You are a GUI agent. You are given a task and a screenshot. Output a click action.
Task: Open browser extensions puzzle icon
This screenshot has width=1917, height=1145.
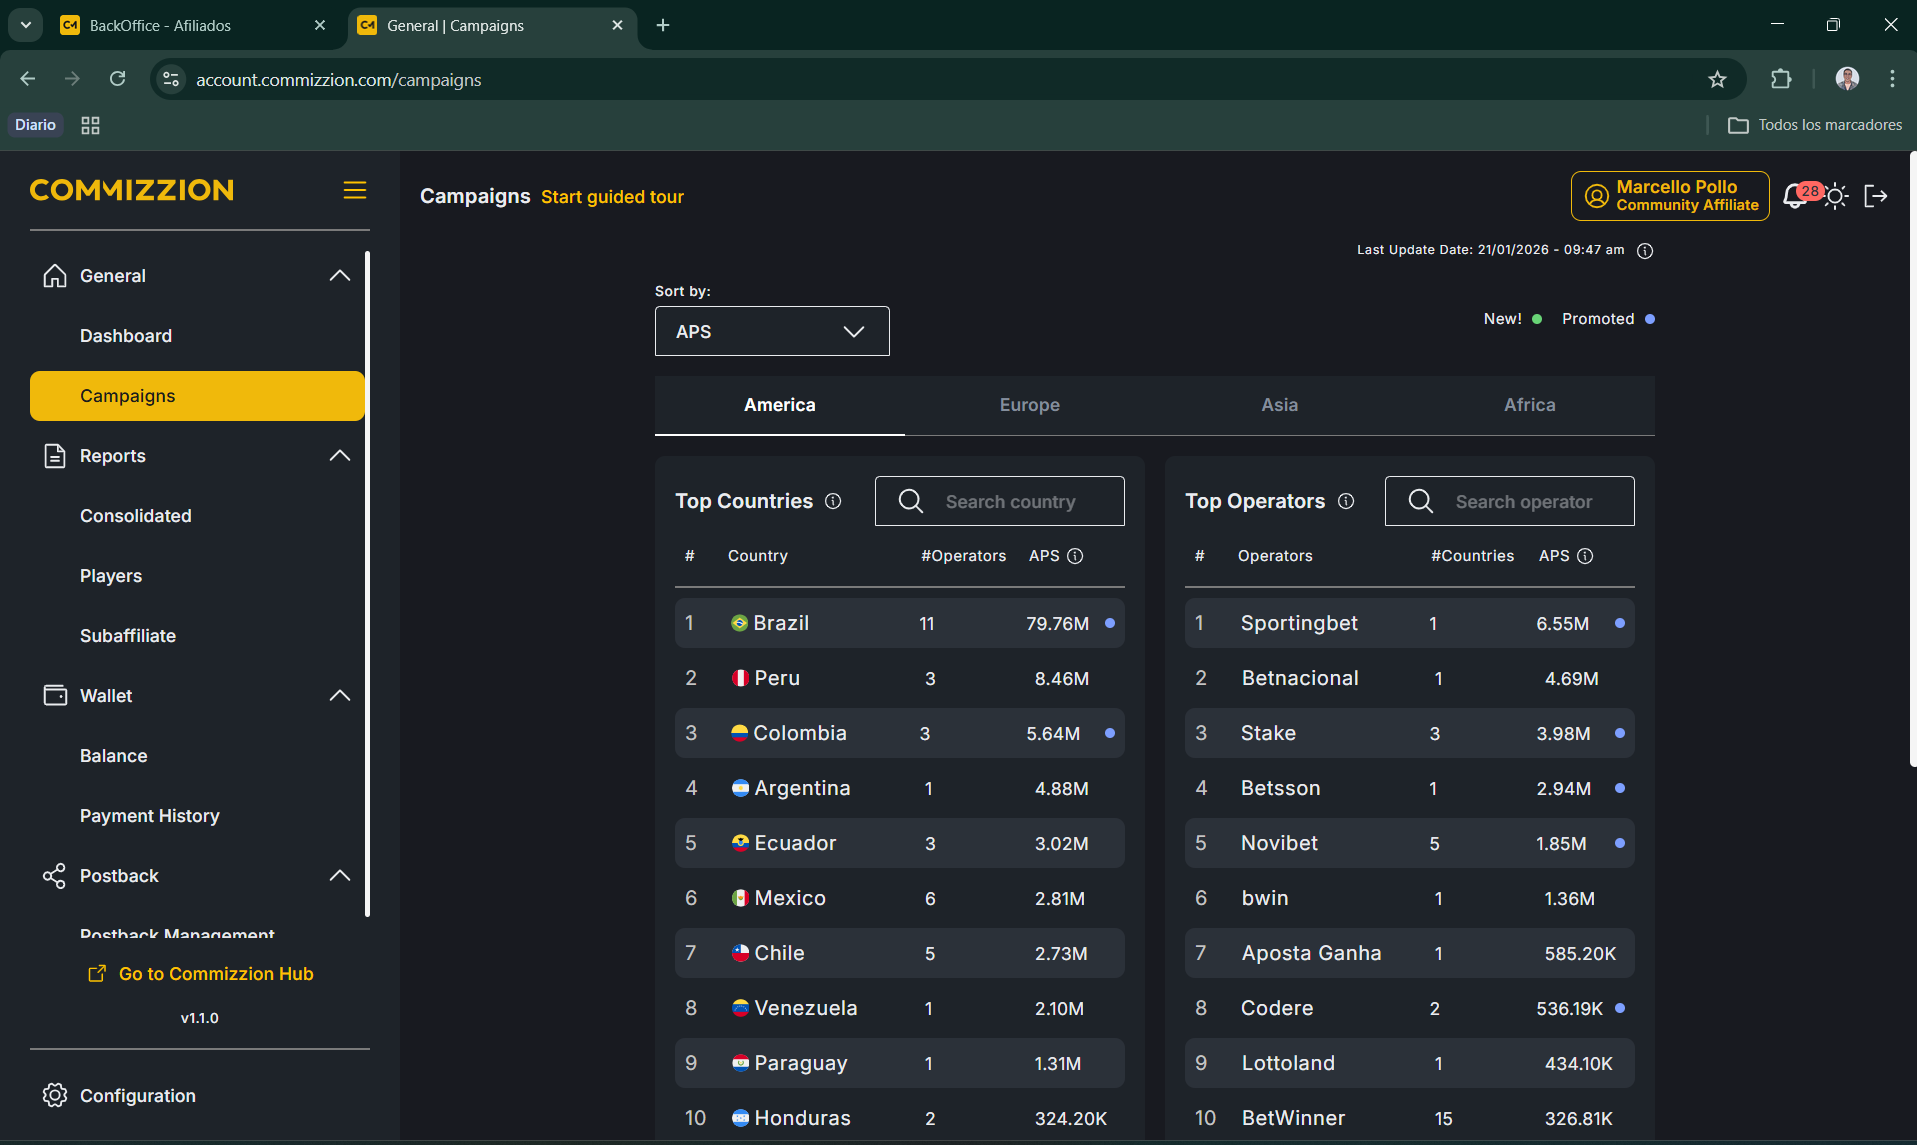1781,80
